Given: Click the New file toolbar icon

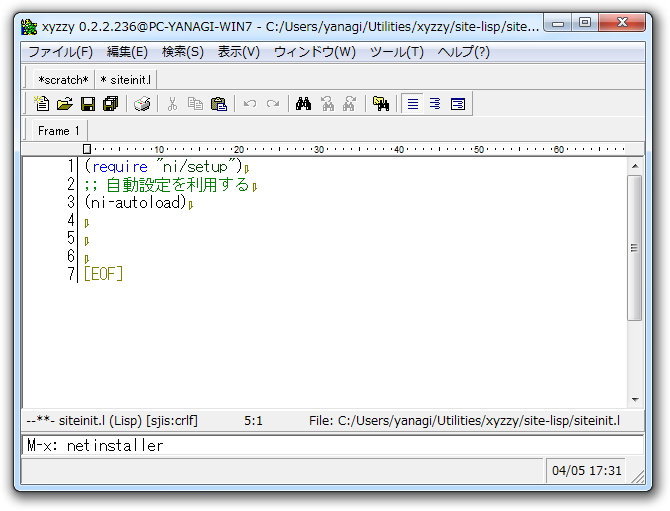Looking at the screenshot, I should [42, 104].
